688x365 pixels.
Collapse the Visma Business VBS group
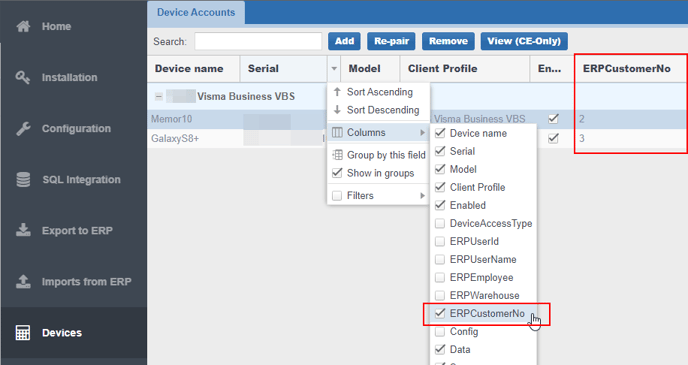(159, 96)
